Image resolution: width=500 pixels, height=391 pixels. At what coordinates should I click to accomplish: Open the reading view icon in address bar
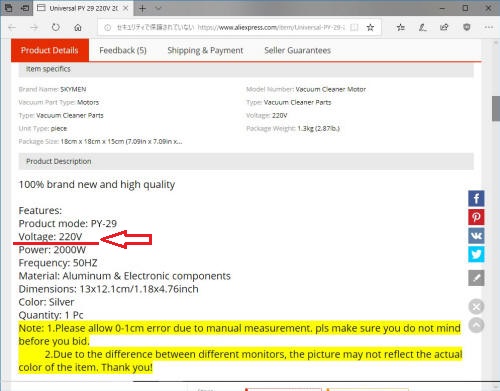354,27
